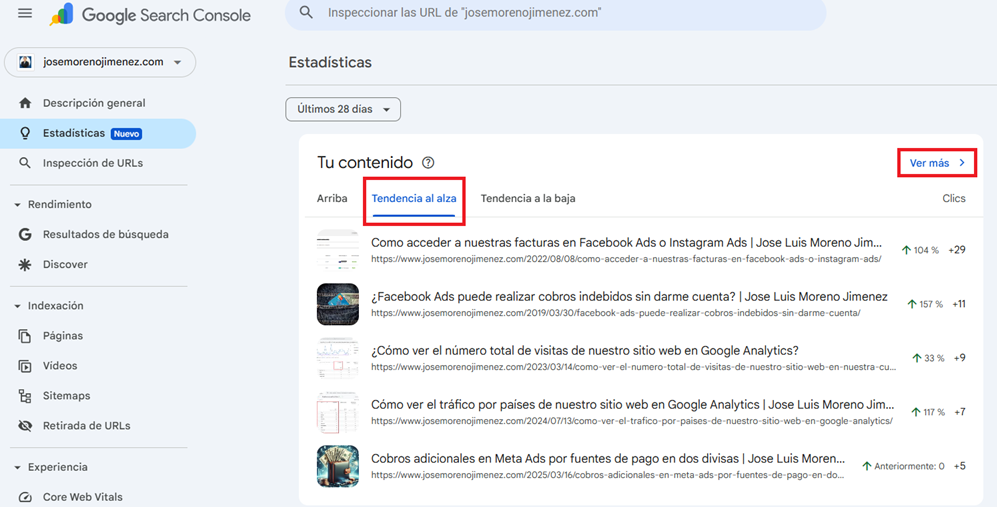Viewport: 997px width, 507px height.
Task: Open Estadísticas via the lightbulb icon
Action: 25,133
